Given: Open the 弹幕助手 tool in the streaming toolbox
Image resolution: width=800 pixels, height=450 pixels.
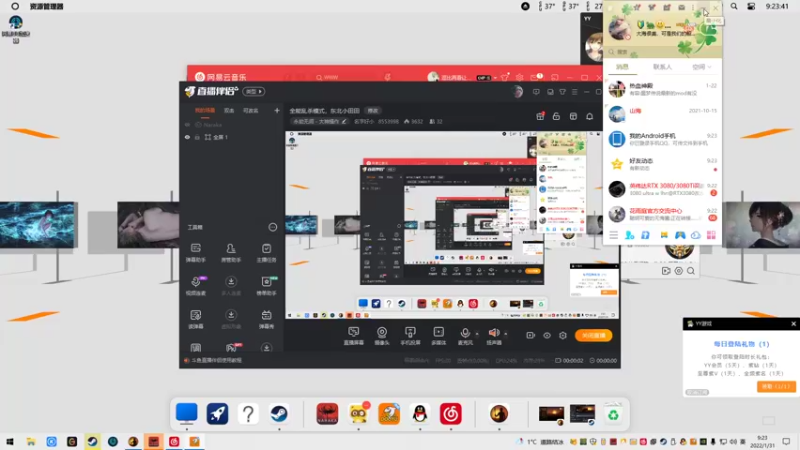Looking at the screenshot, I should point(195,253).
